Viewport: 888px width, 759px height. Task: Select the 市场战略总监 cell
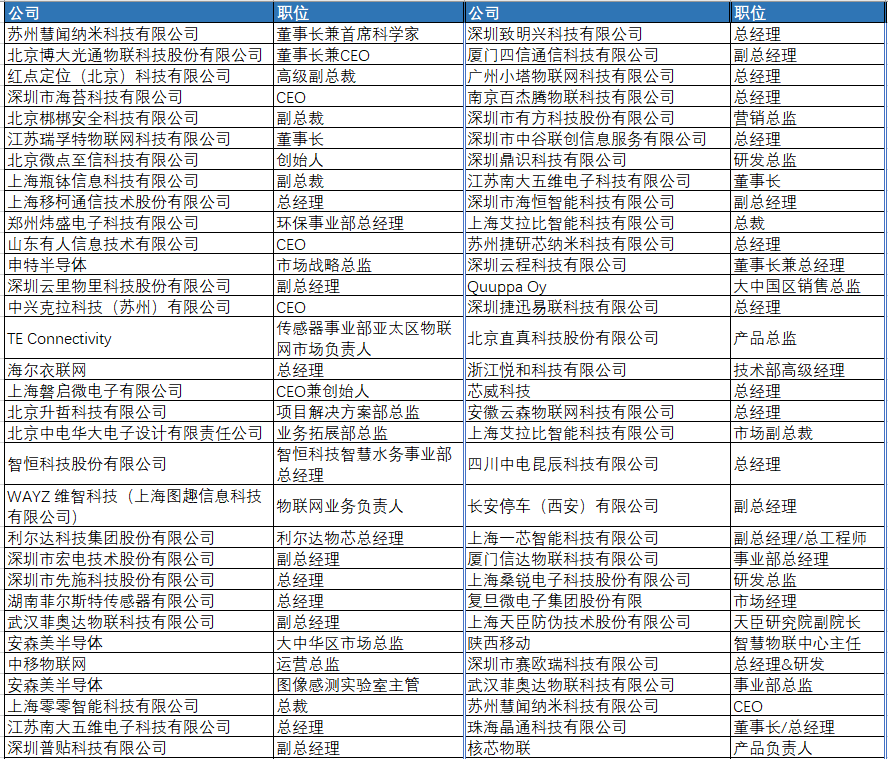[x=368, y=265]
